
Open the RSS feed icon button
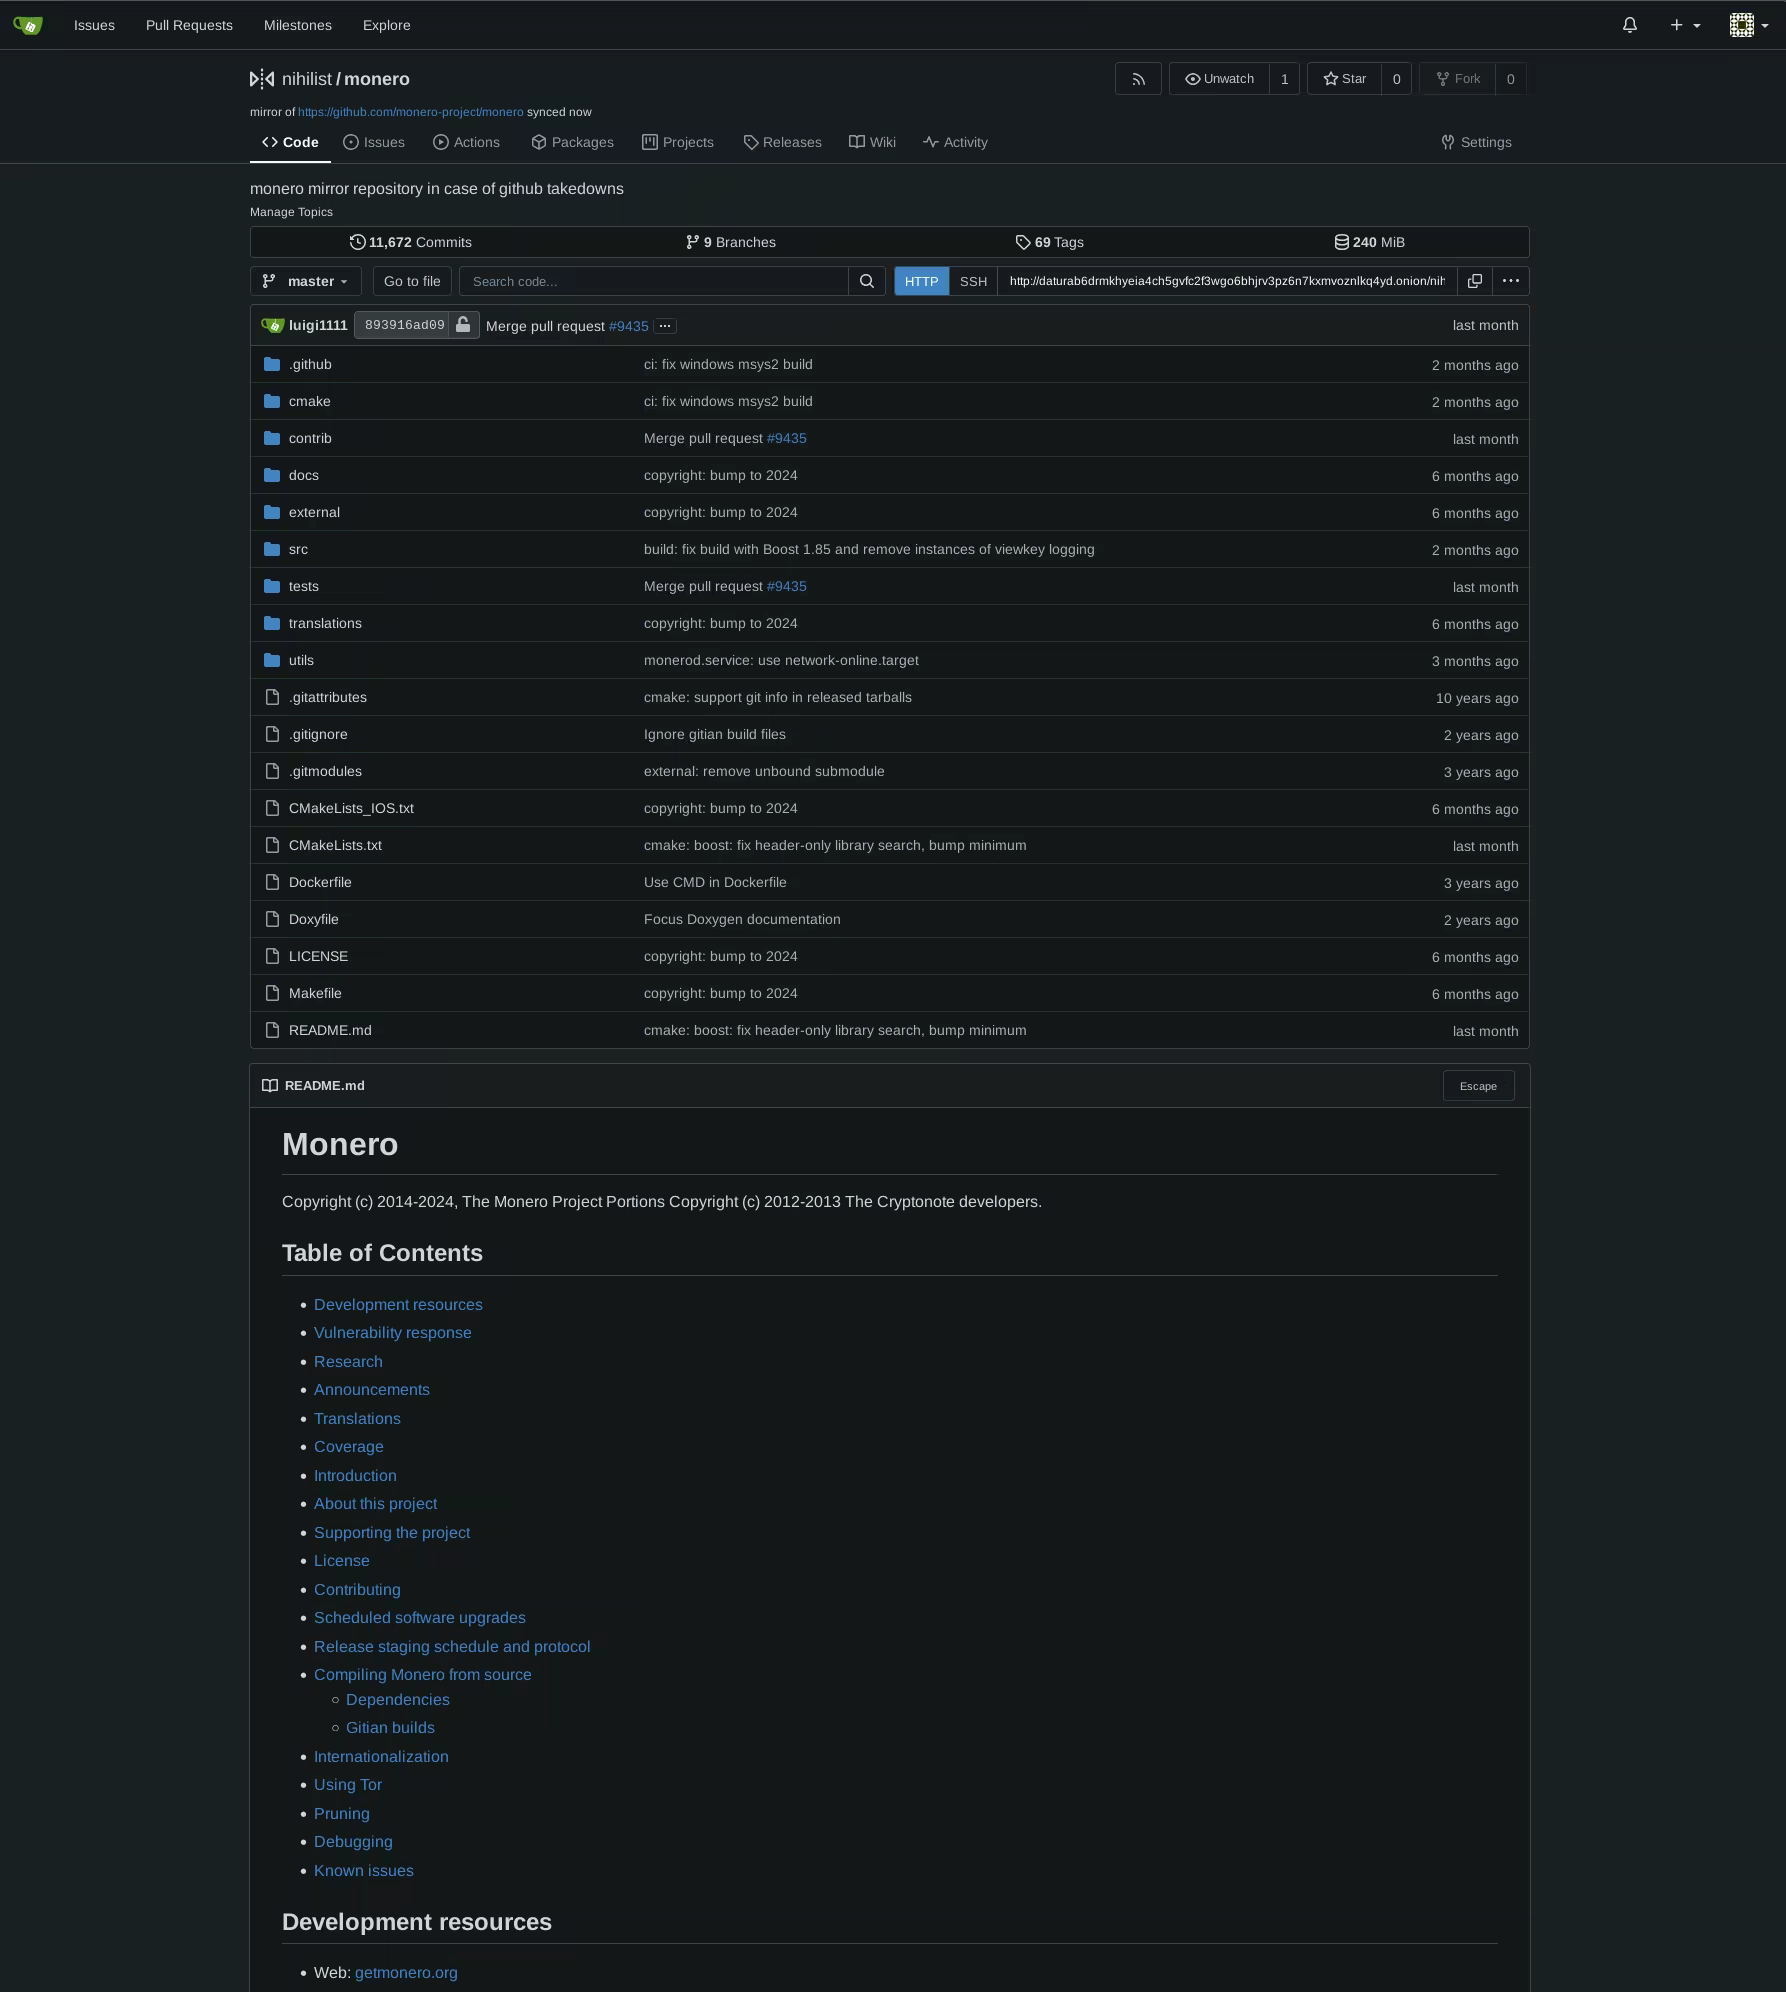(1138, 79)
